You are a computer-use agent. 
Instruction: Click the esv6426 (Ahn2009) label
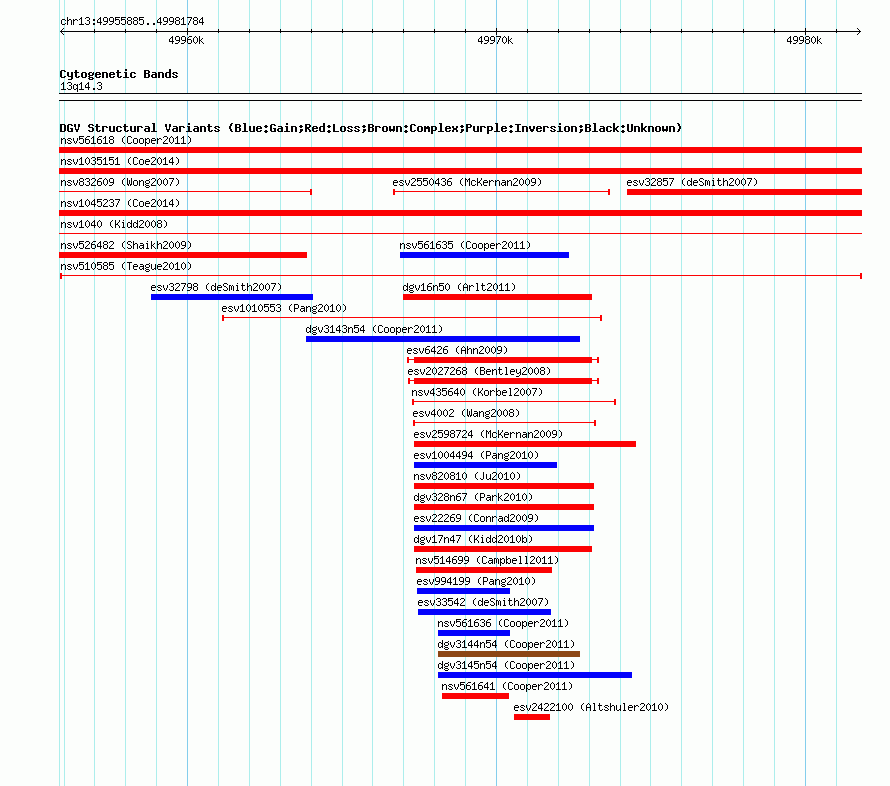(457, 350)
